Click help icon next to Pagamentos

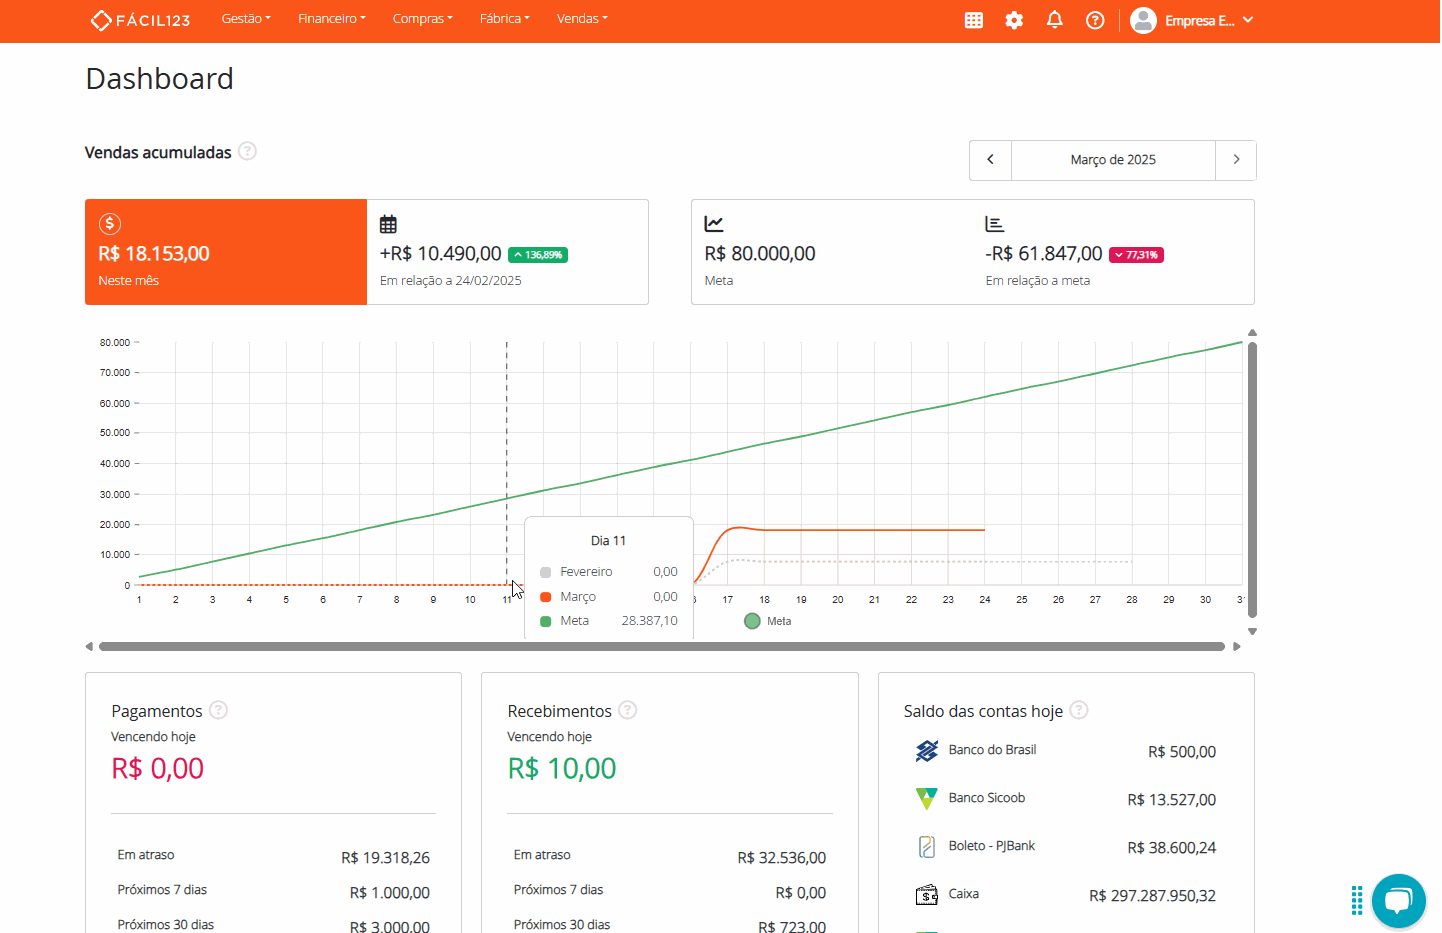point(219,710)
